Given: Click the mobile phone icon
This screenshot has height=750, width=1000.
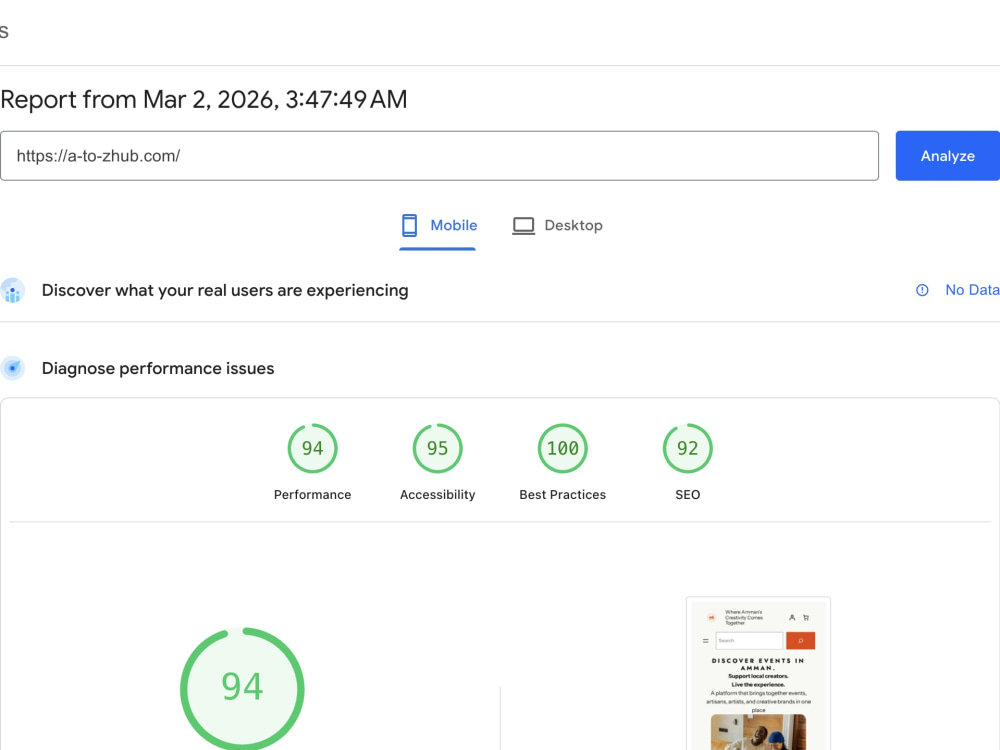Looking at the screenshot, I should point(409,225).
